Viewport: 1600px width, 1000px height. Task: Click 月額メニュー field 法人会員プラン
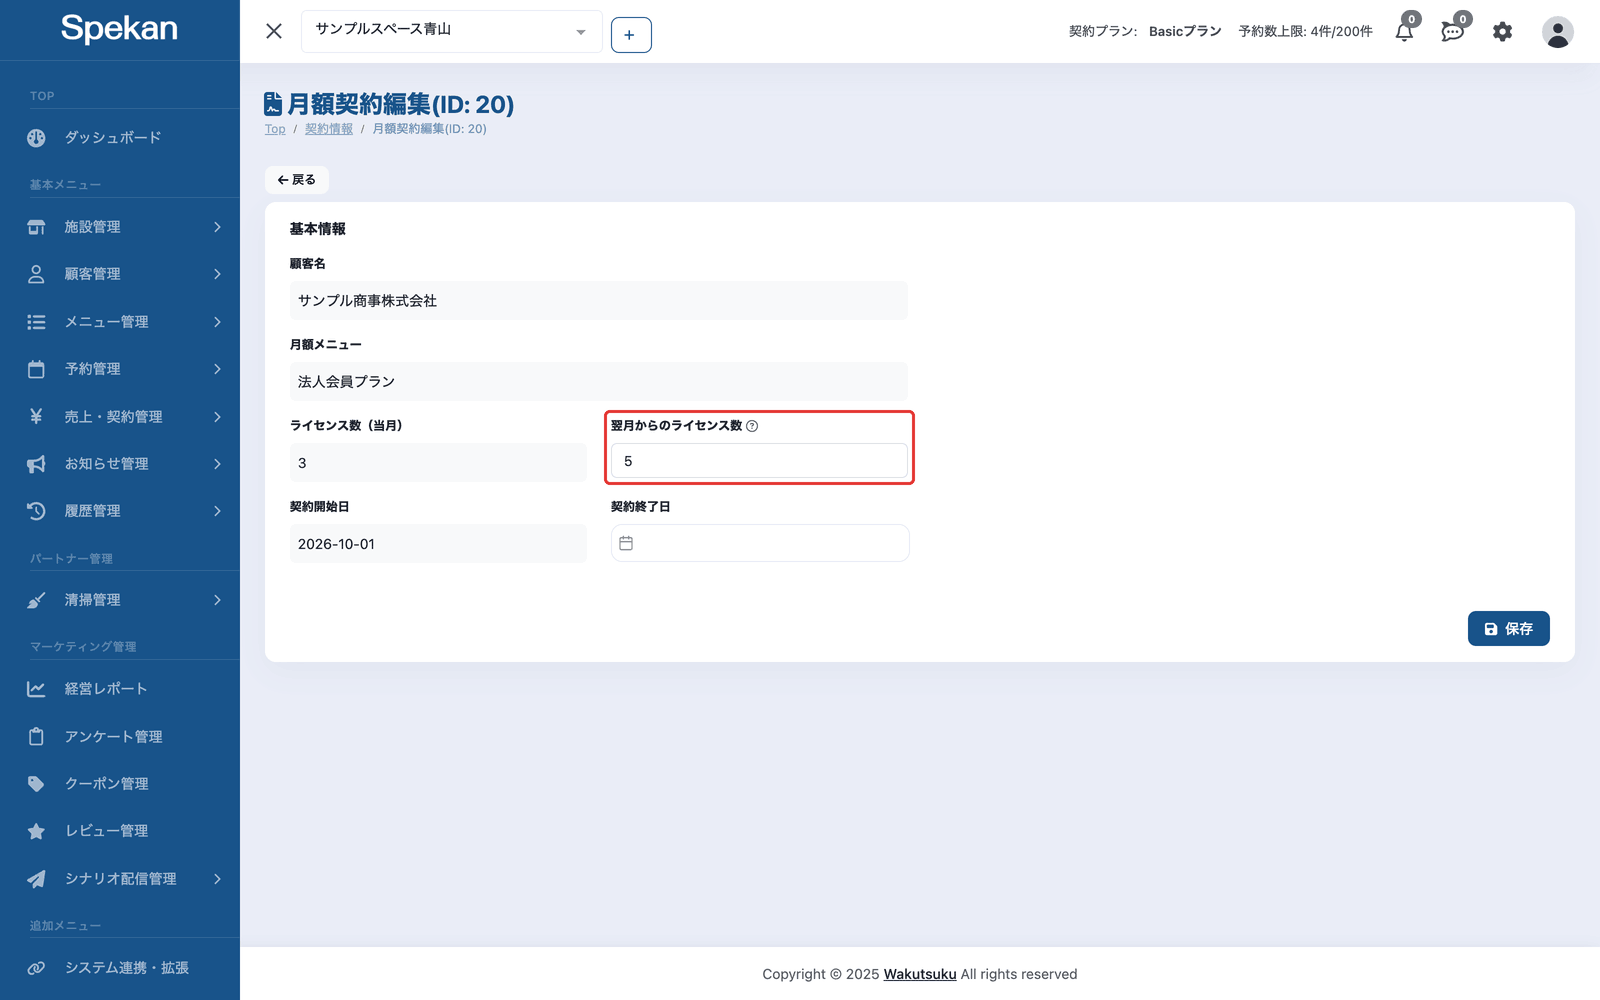[599, 382]
